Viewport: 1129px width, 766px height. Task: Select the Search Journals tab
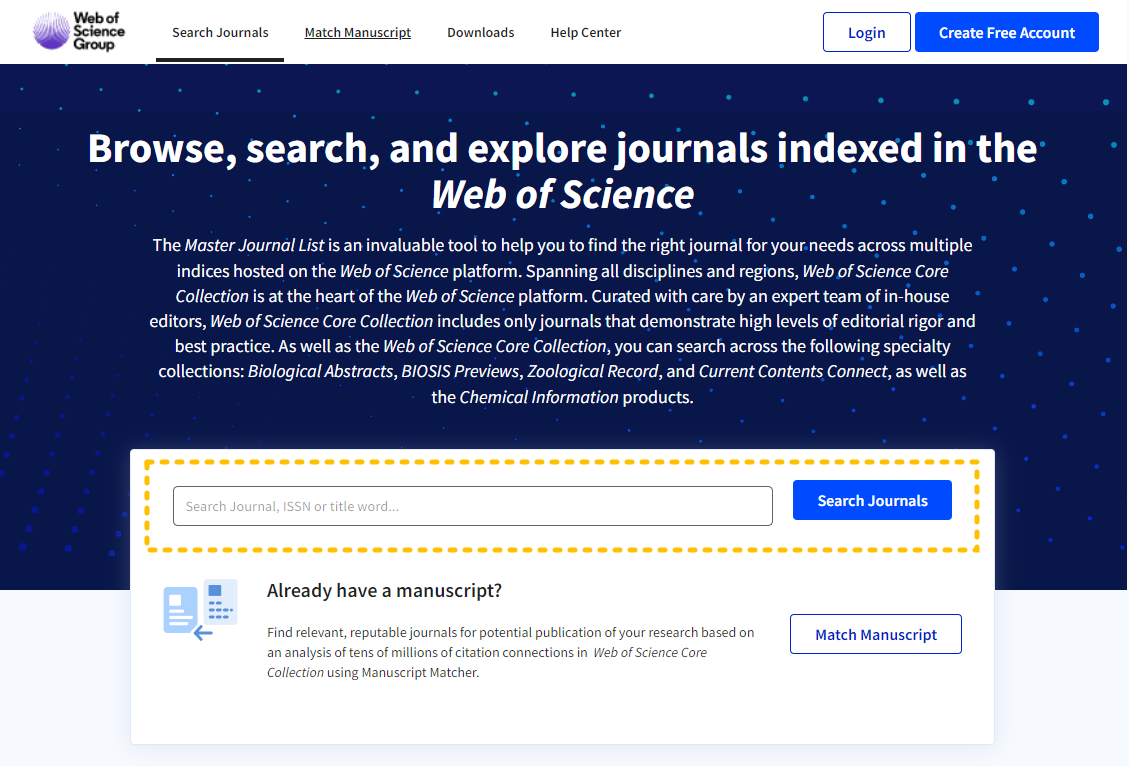click(220, 32)
